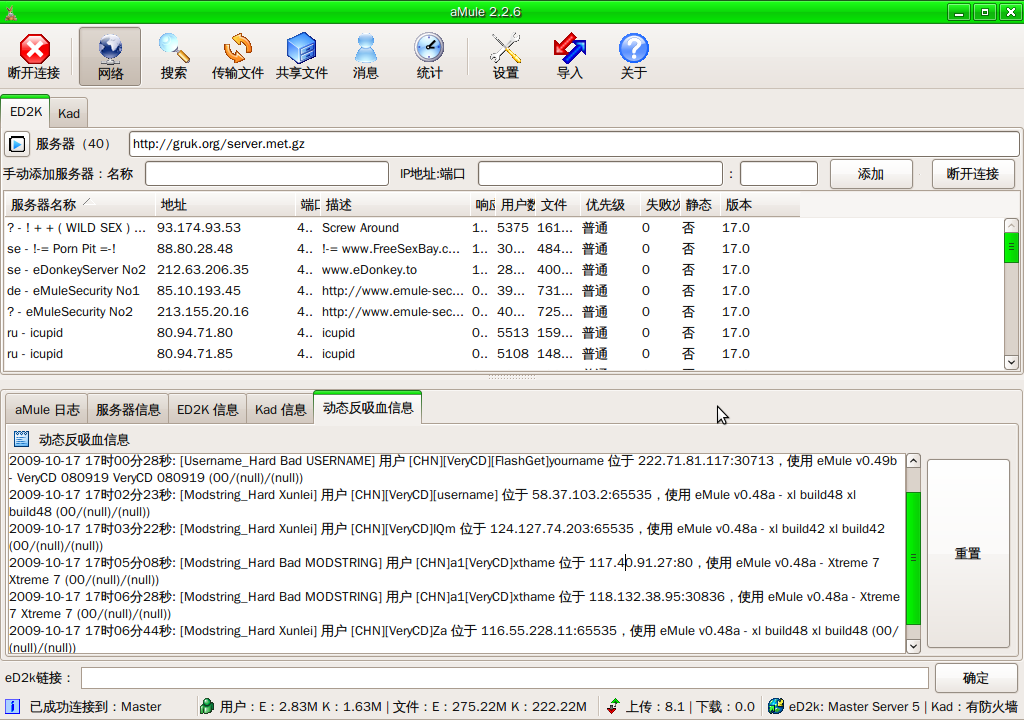
Task: Click log panel scrollbar up arrow
Action: pos(913,461)
